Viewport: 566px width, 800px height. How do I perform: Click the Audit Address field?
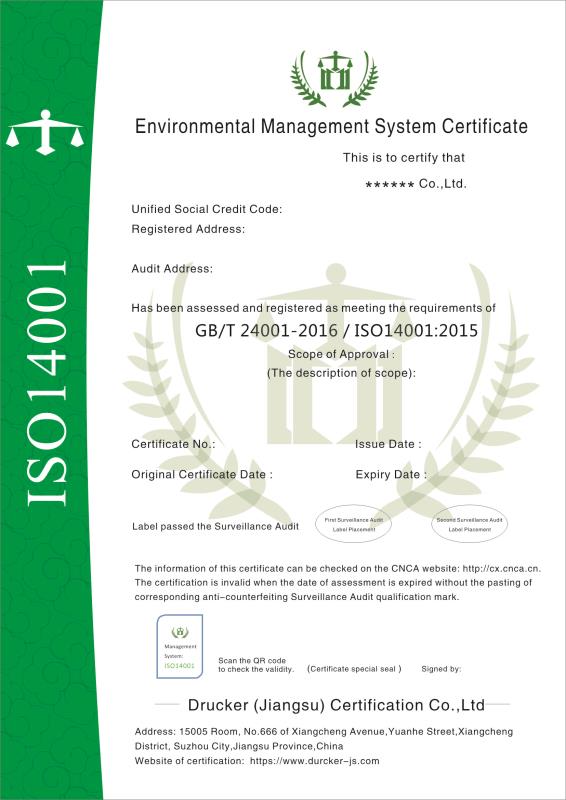coord(172,268)
